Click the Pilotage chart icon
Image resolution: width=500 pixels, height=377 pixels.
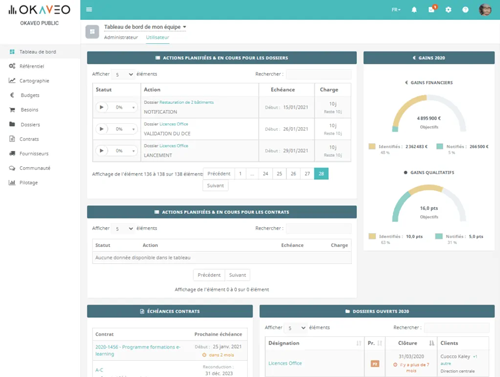[12, 182]
